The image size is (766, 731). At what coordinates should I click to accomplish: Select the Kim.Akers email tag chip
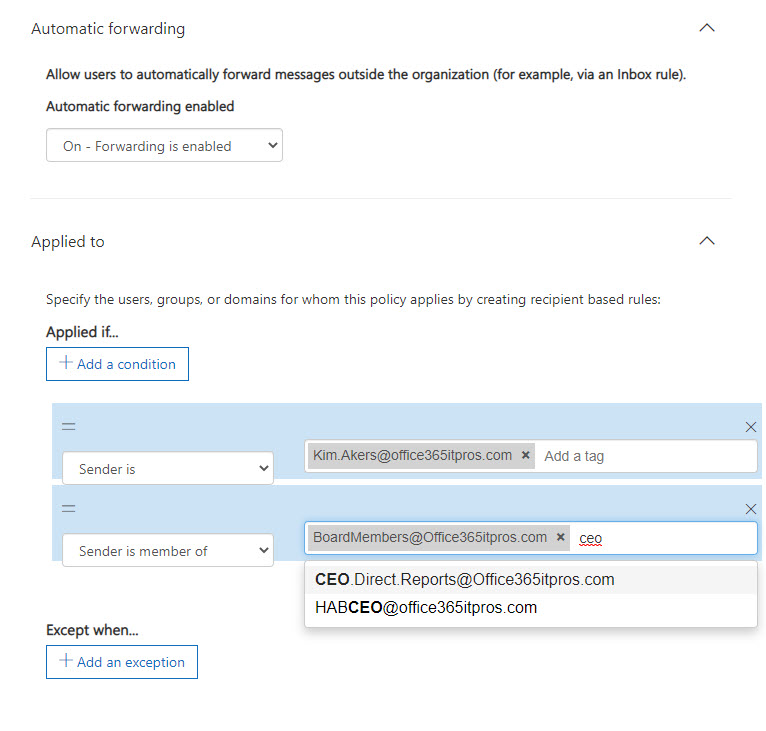pos(412,455)
